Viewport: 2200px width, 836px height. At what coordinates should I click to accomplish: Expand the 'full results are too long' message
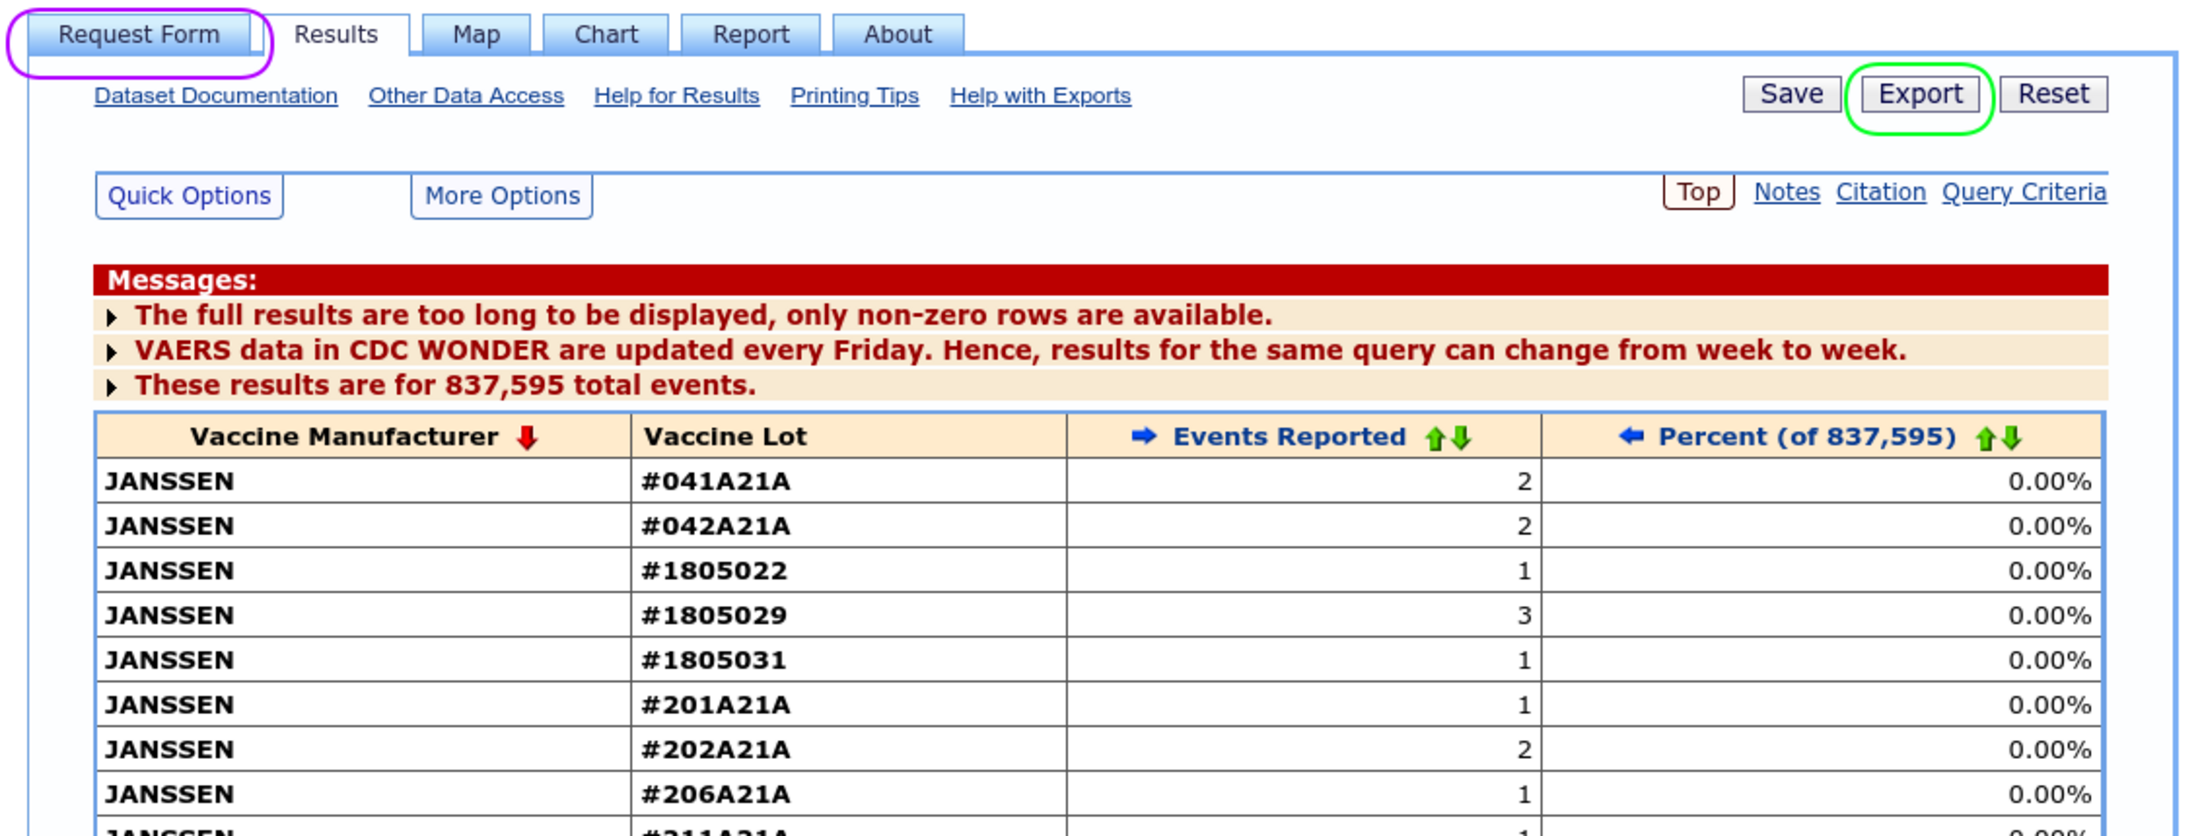112,318
